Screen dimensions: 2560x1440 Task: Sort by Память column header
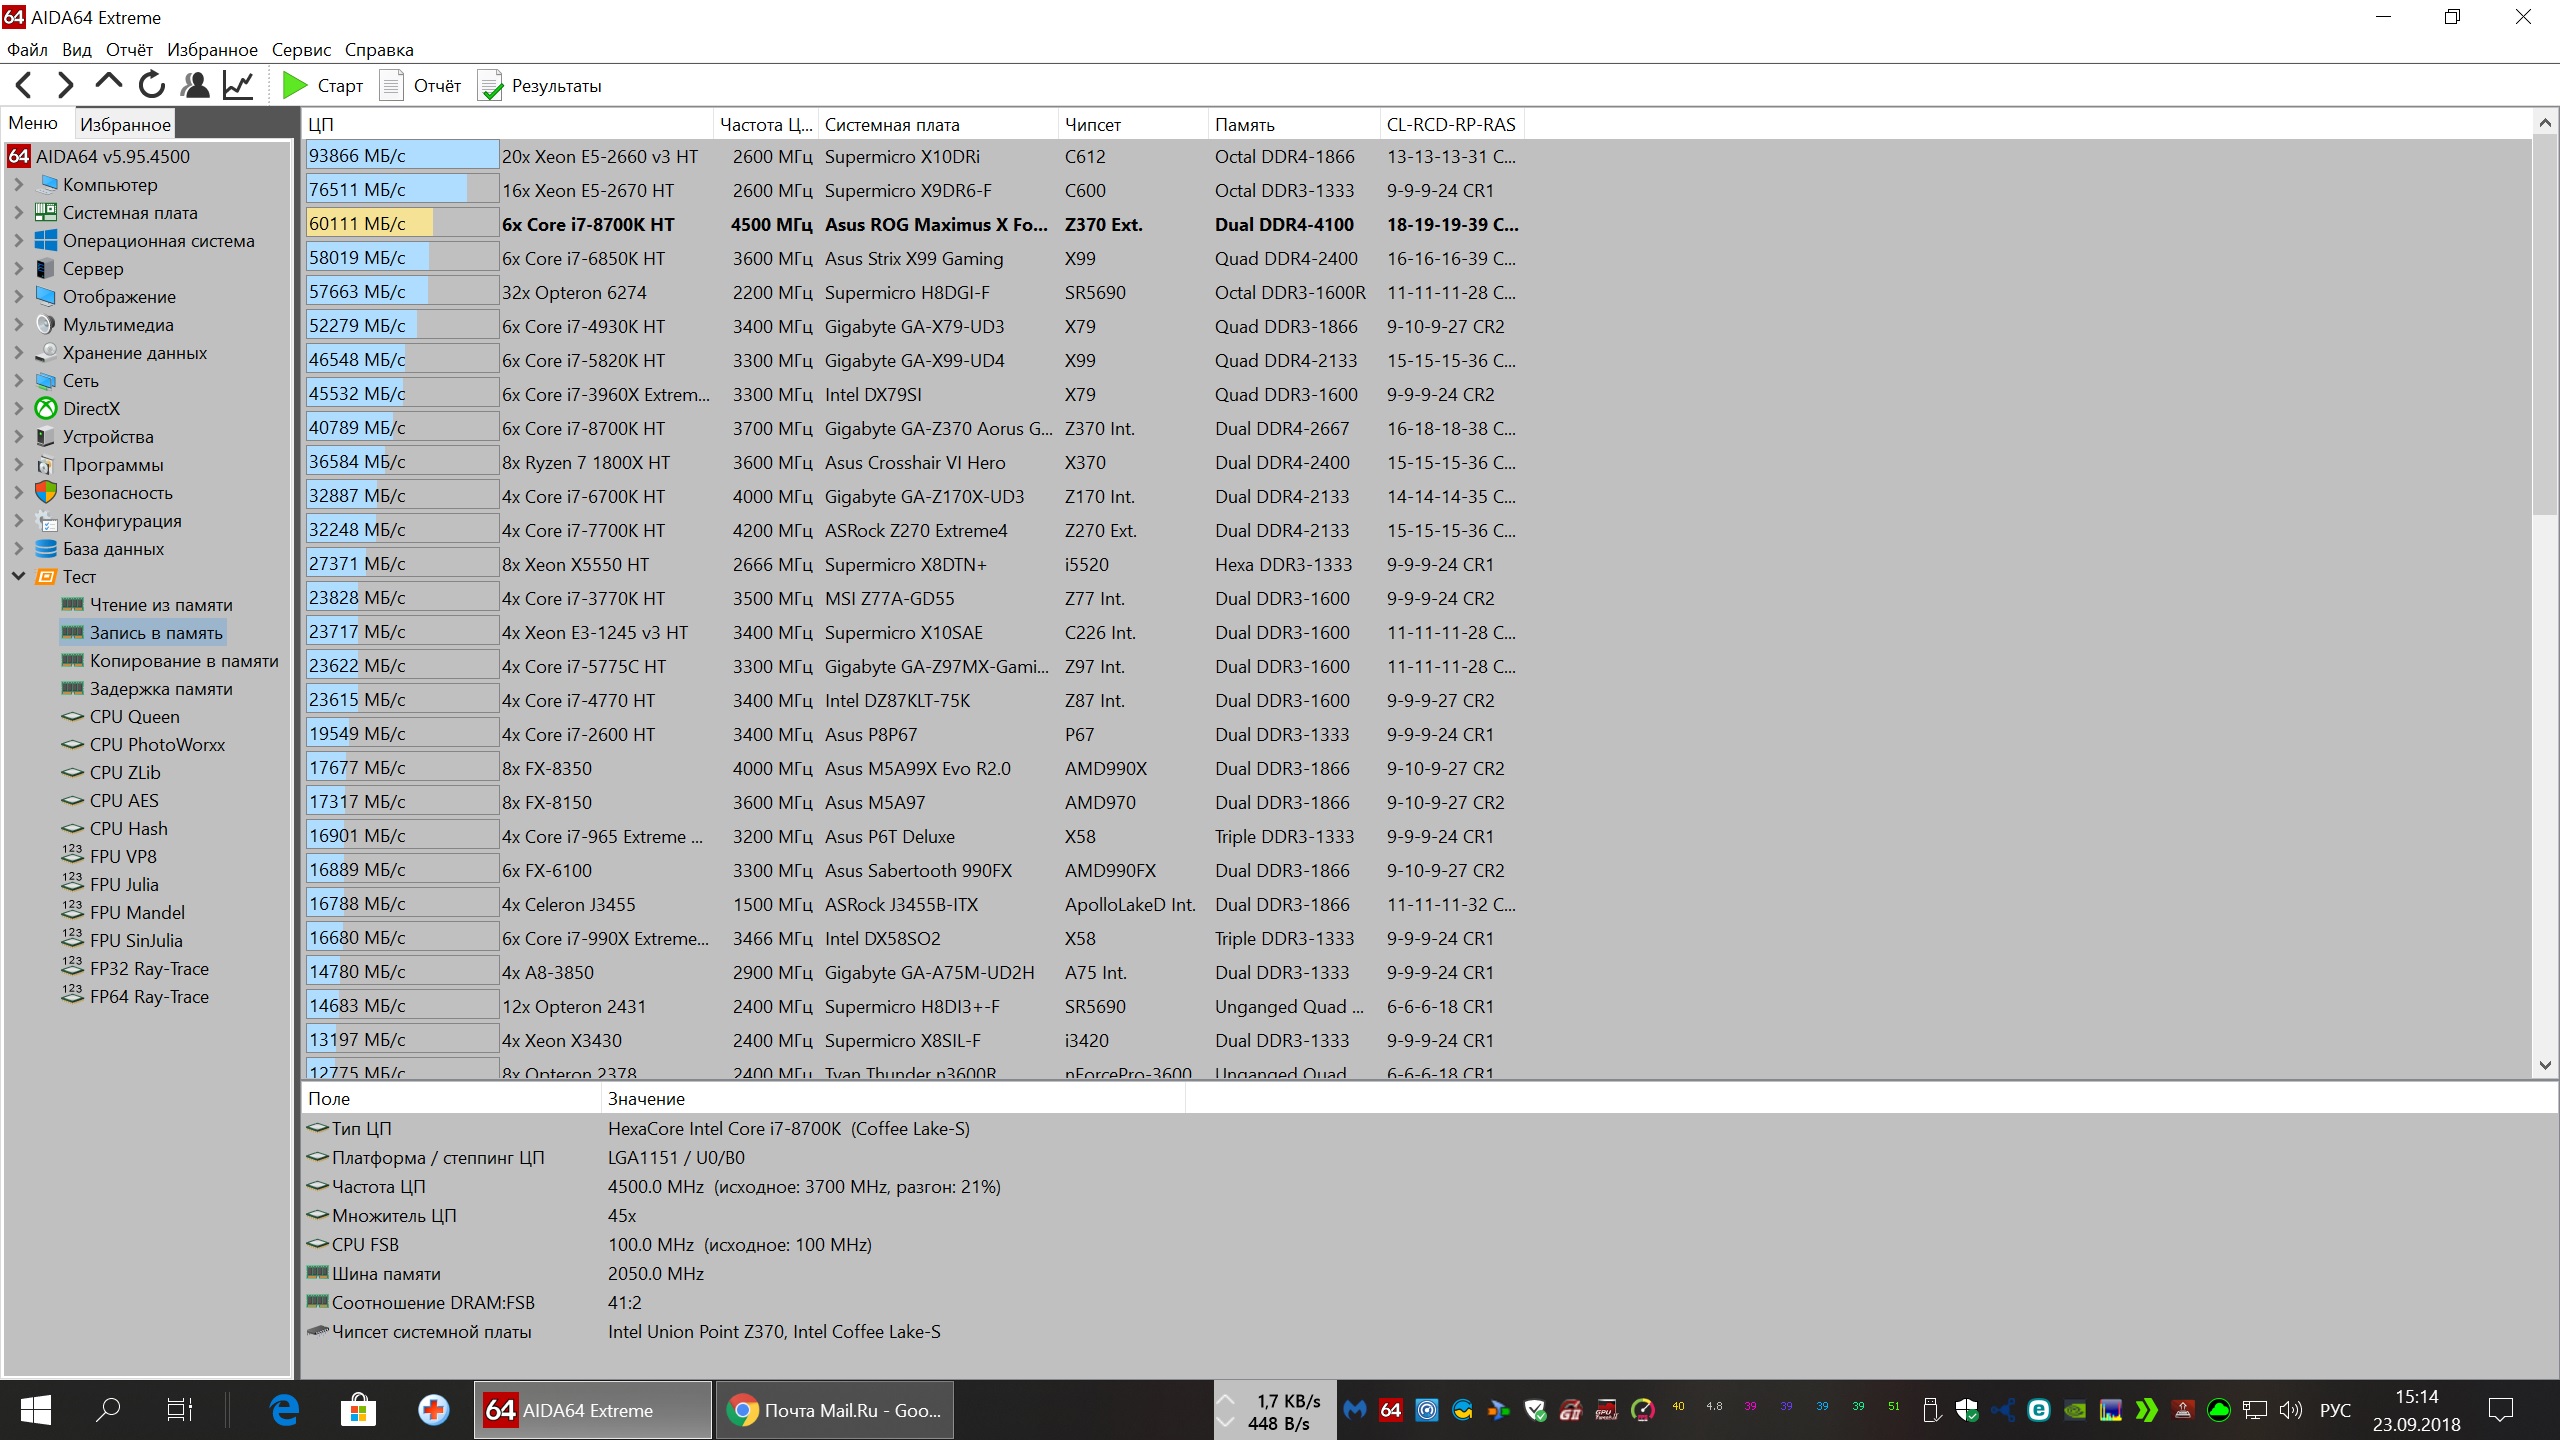(x=1244, y=125)
